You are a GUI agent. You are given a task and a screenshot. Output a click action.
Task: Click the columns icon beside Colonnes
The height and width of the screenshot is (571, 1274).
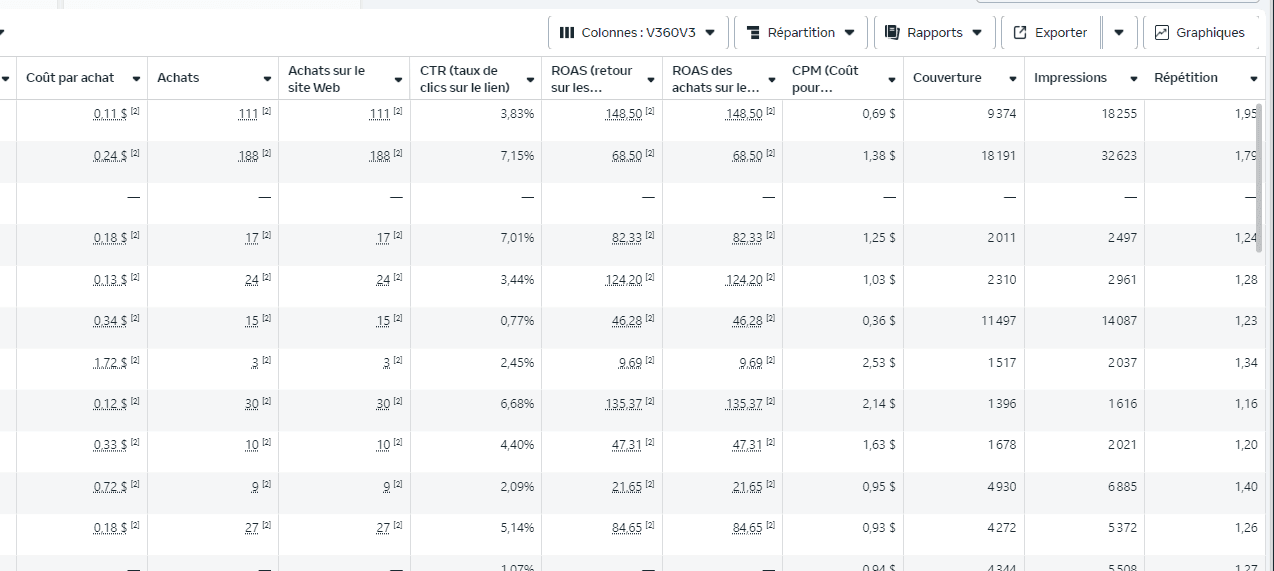567,32
